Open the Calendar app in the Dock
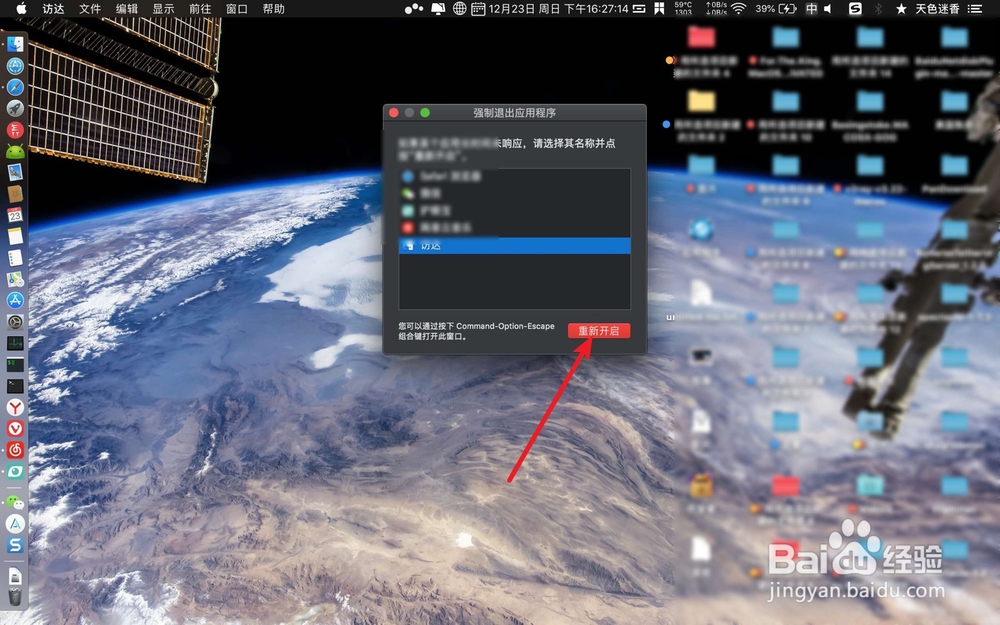Image resolution: width=1000 pixels, height=625 pixels. [15, 214]
